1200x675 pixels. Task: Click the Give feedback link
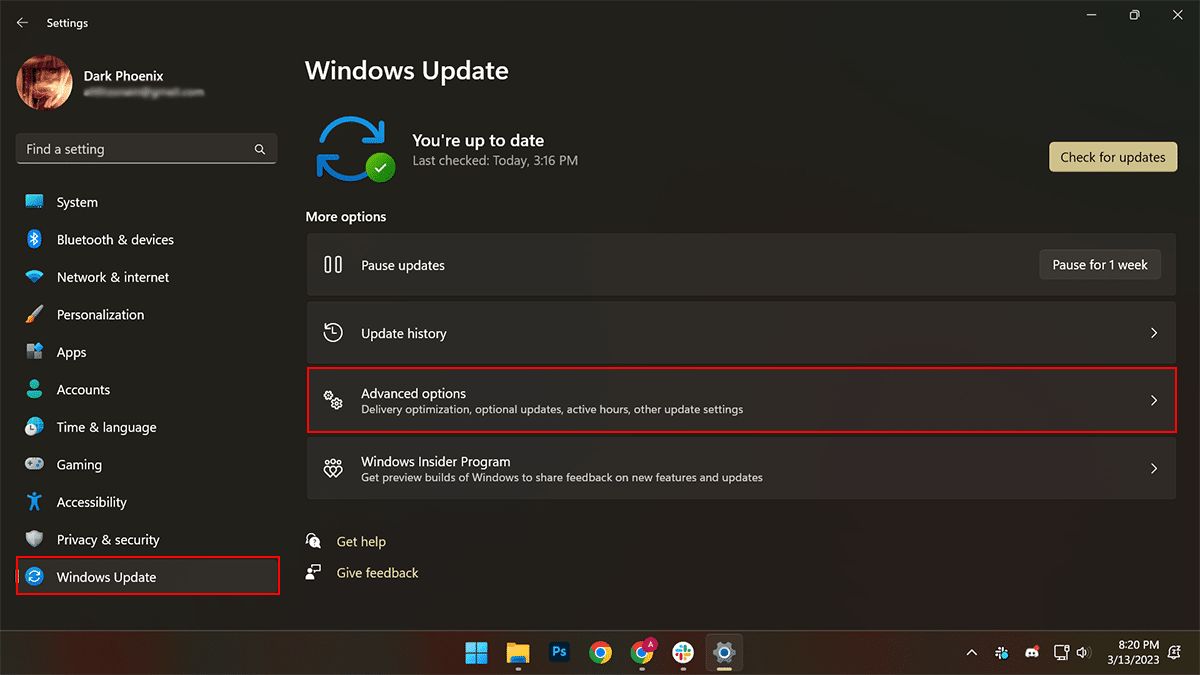tap(377, 573)
